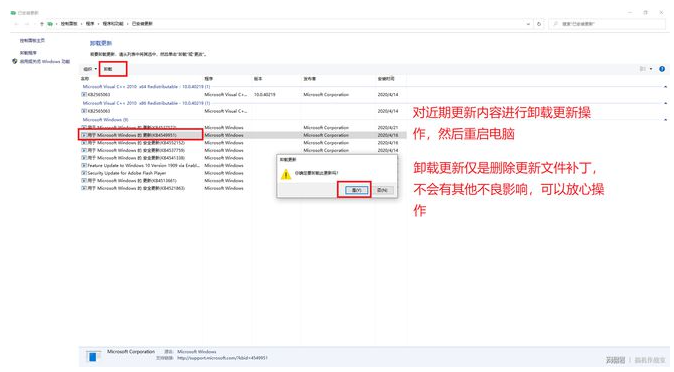Click the shield icon beside Windows features link

[x=15, y=61]
